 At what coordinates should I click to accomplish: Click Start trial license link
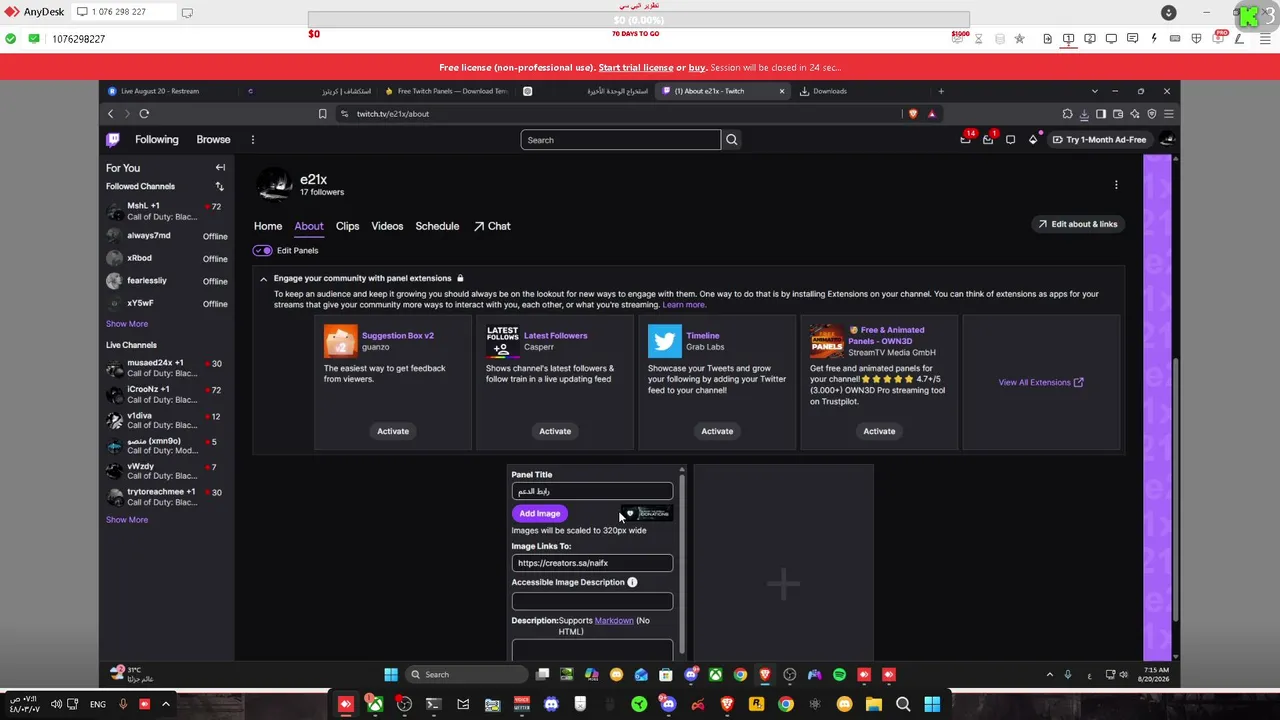click(636, 68)
